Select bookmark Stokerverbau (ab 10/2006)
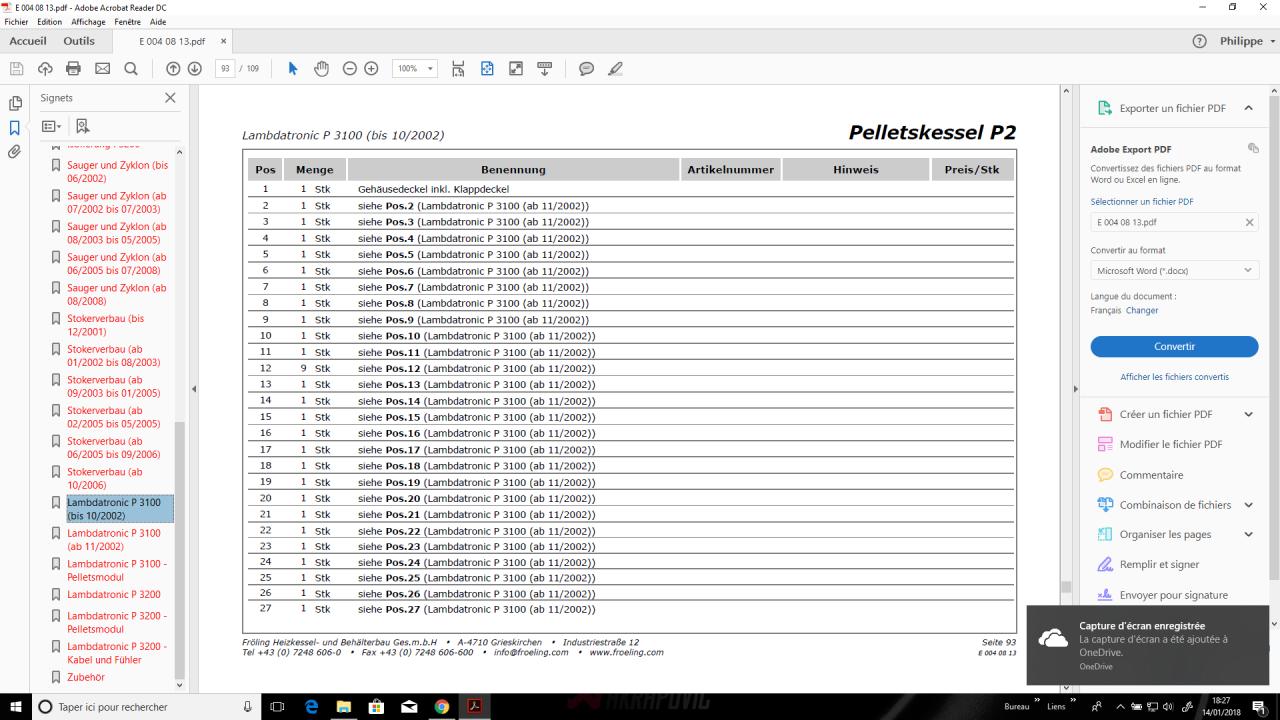Viewport: 1280px width, 720px height. 104,478
